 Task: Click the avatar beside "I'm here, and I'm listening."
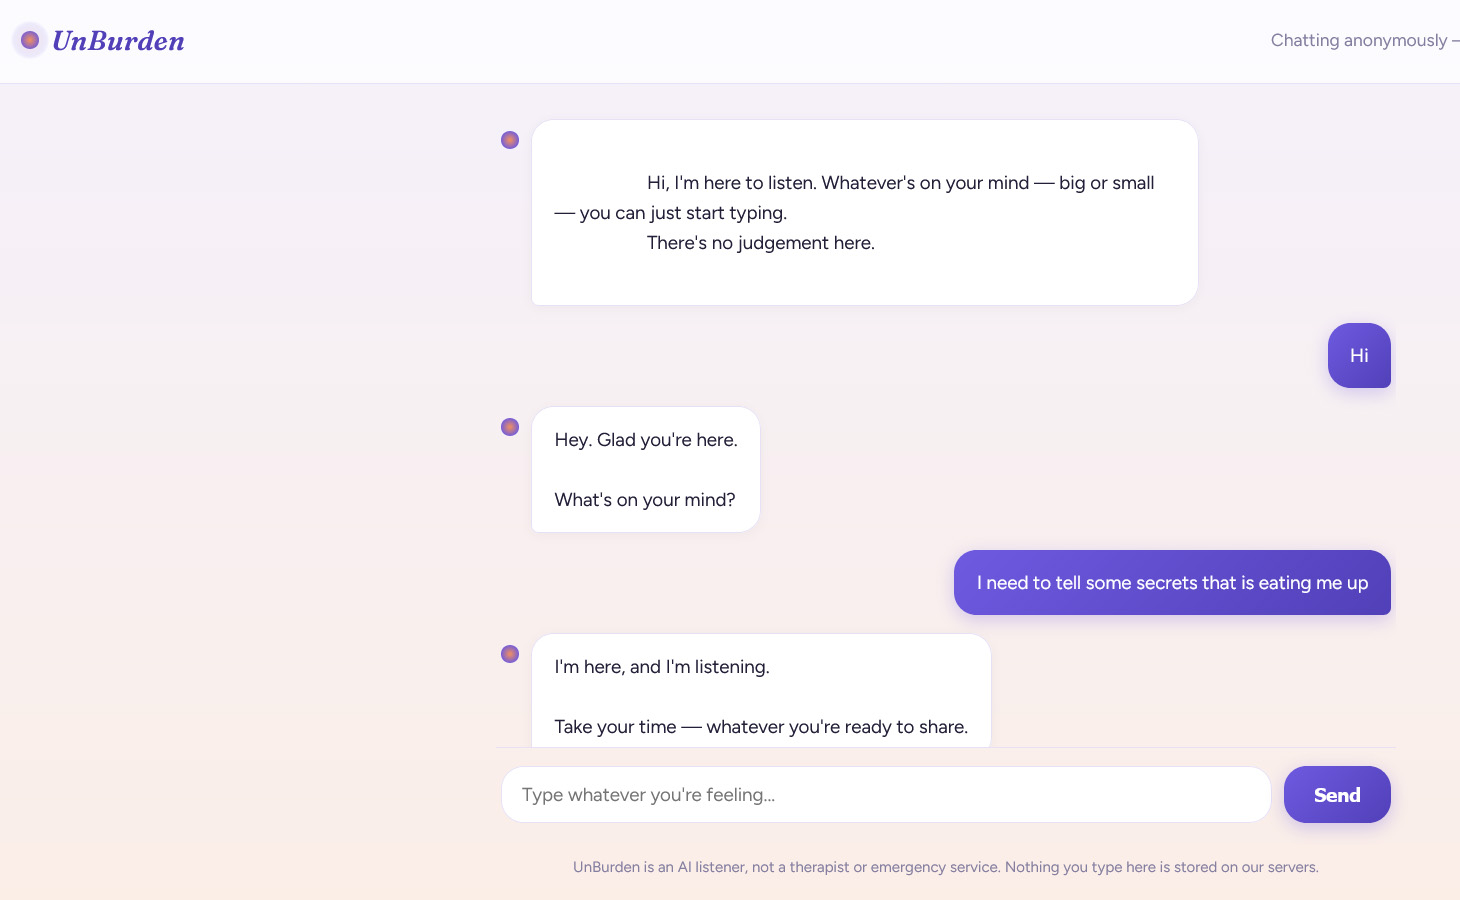point(510,654)
